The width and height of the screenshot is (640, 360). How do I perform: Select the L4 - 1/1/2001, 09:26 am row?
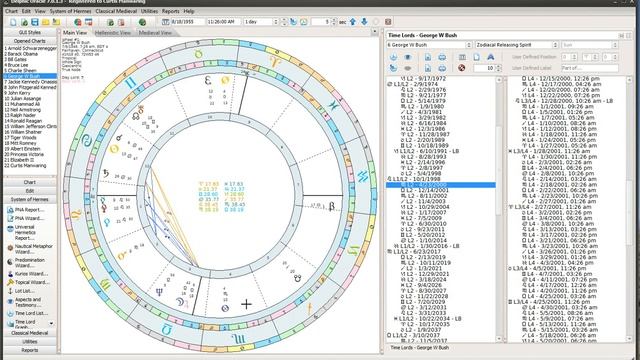[x=558, y=106]
